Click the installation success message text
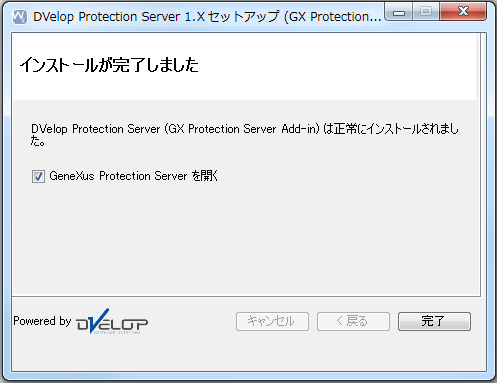Viewport: 497px width, 383px height. coord(245,135)
